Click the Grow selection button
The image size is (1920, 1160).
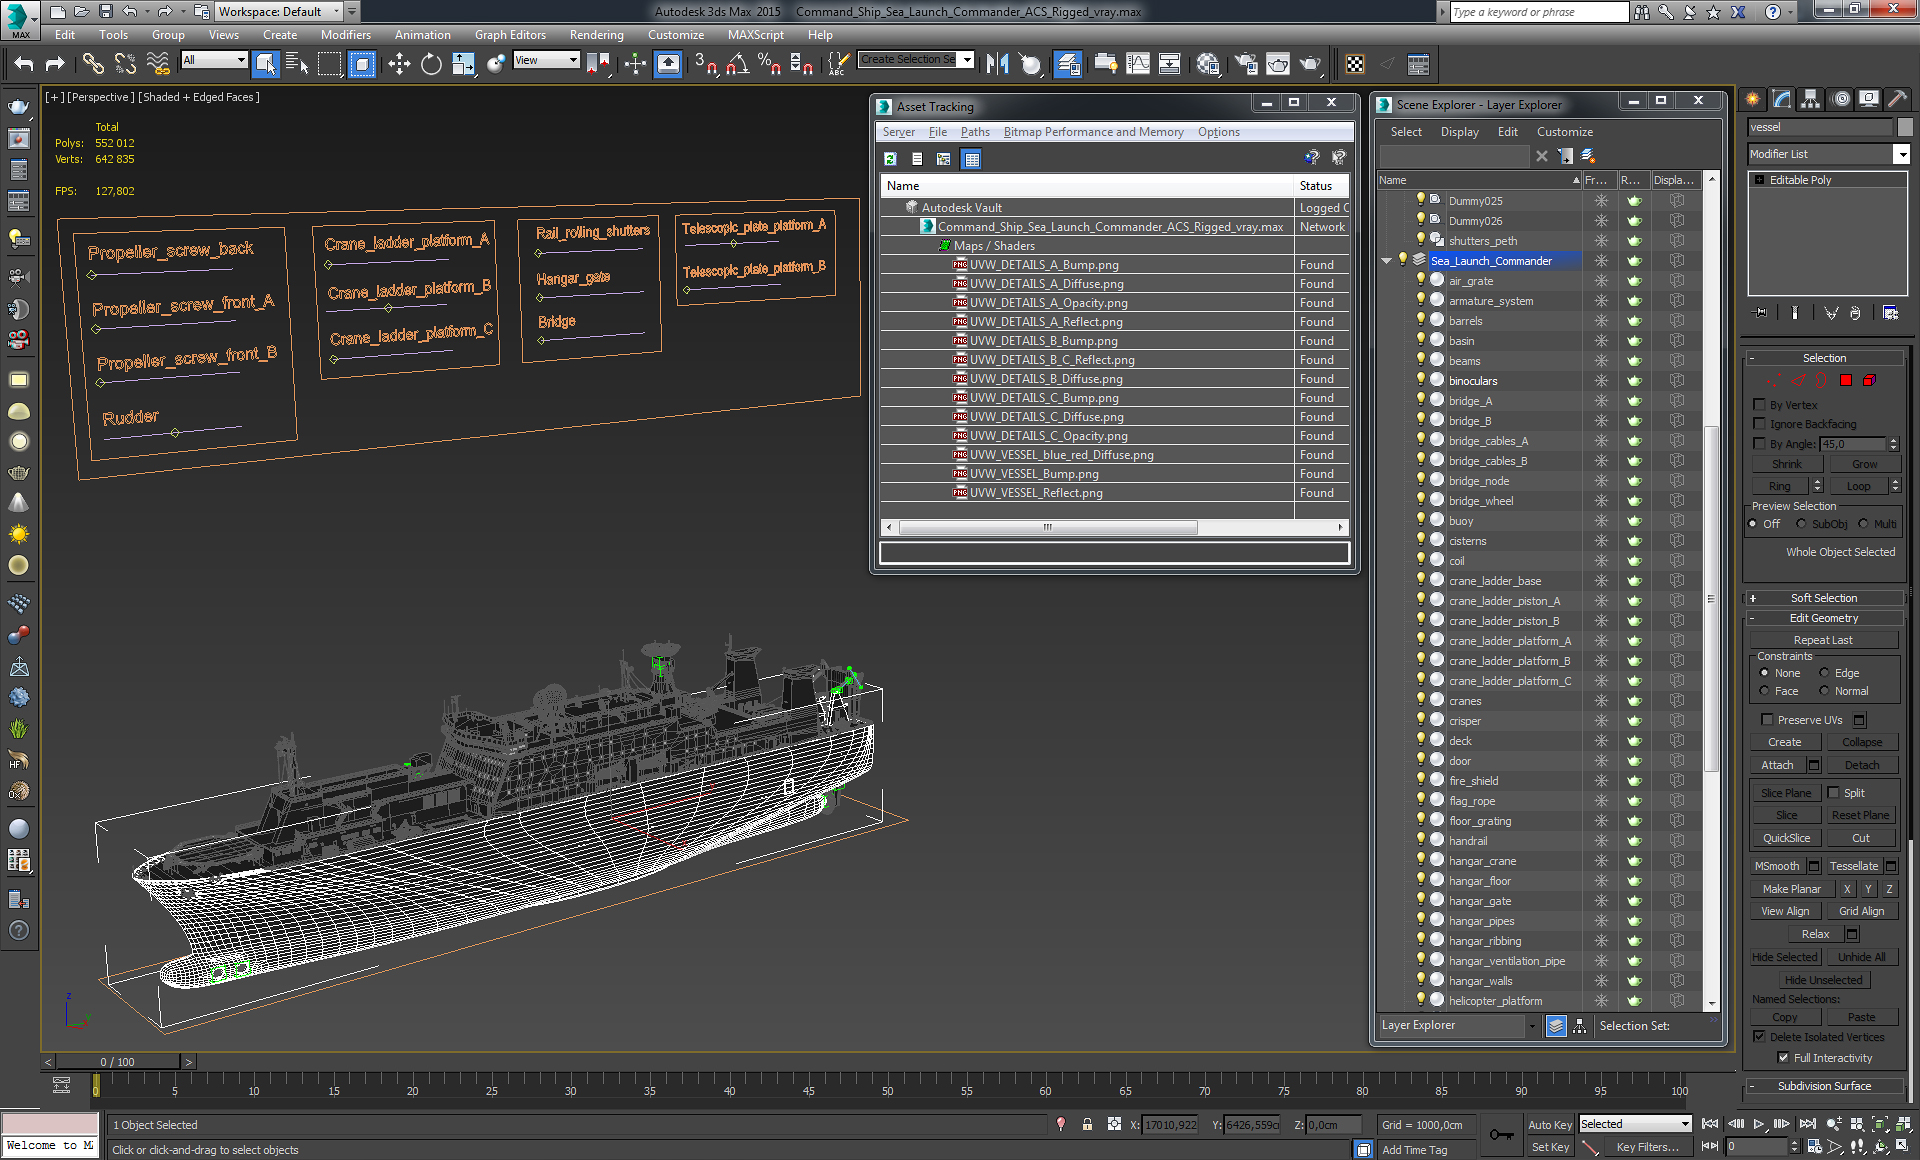click(x=1864, y=464)
